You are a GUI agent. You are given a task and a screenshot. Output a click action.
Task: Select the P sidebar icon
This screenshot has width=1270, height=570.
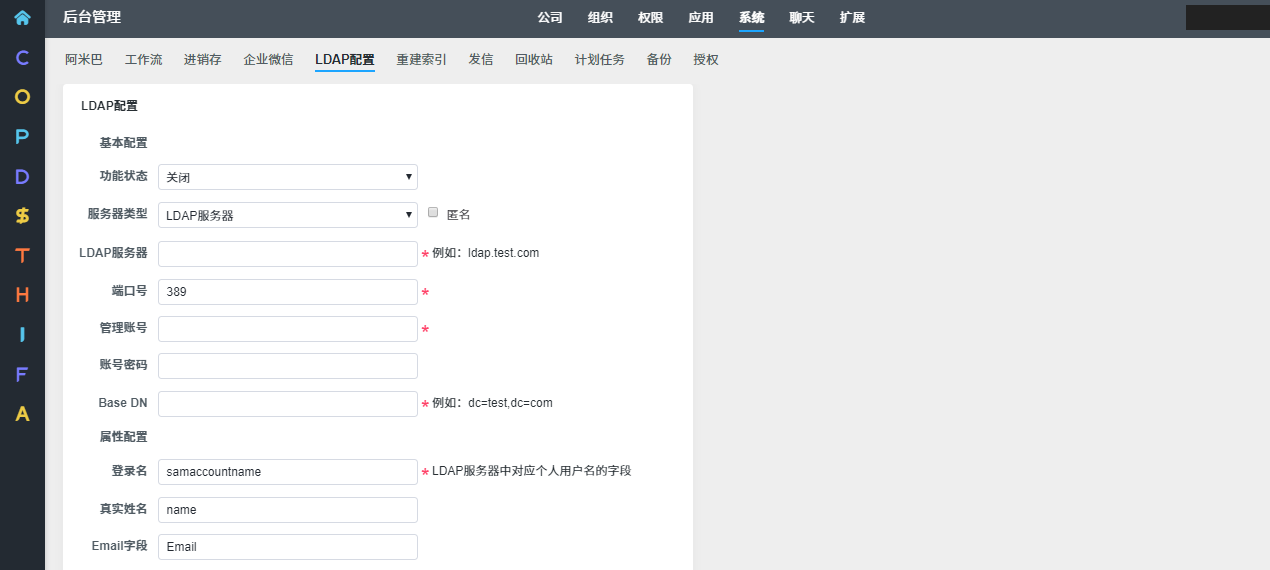[22, 137]
